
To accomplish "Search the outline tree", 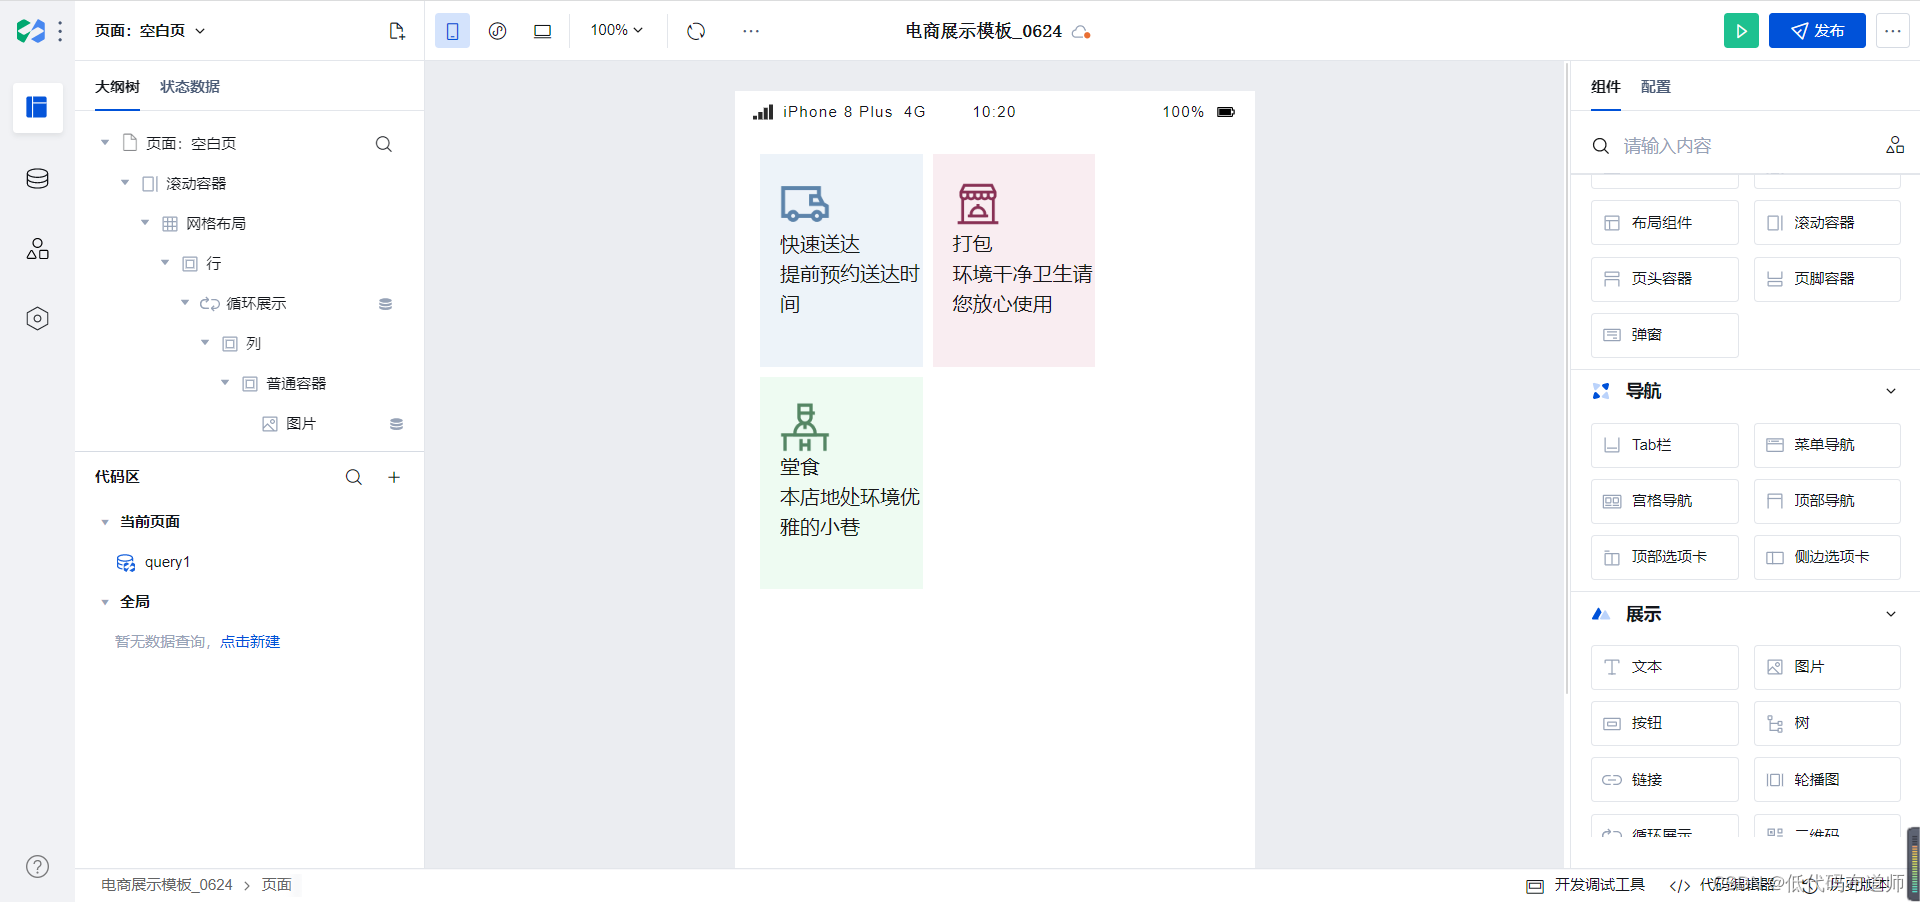I will point(383,144).
